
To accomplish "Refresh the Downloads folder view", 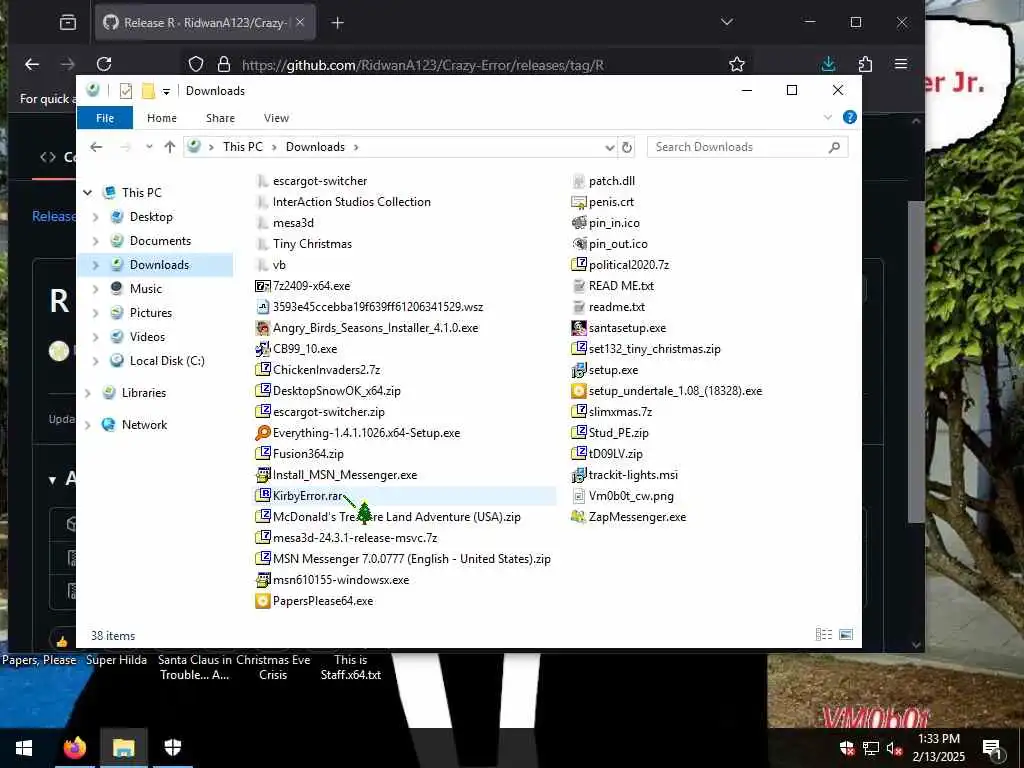I will click(627, 147).
